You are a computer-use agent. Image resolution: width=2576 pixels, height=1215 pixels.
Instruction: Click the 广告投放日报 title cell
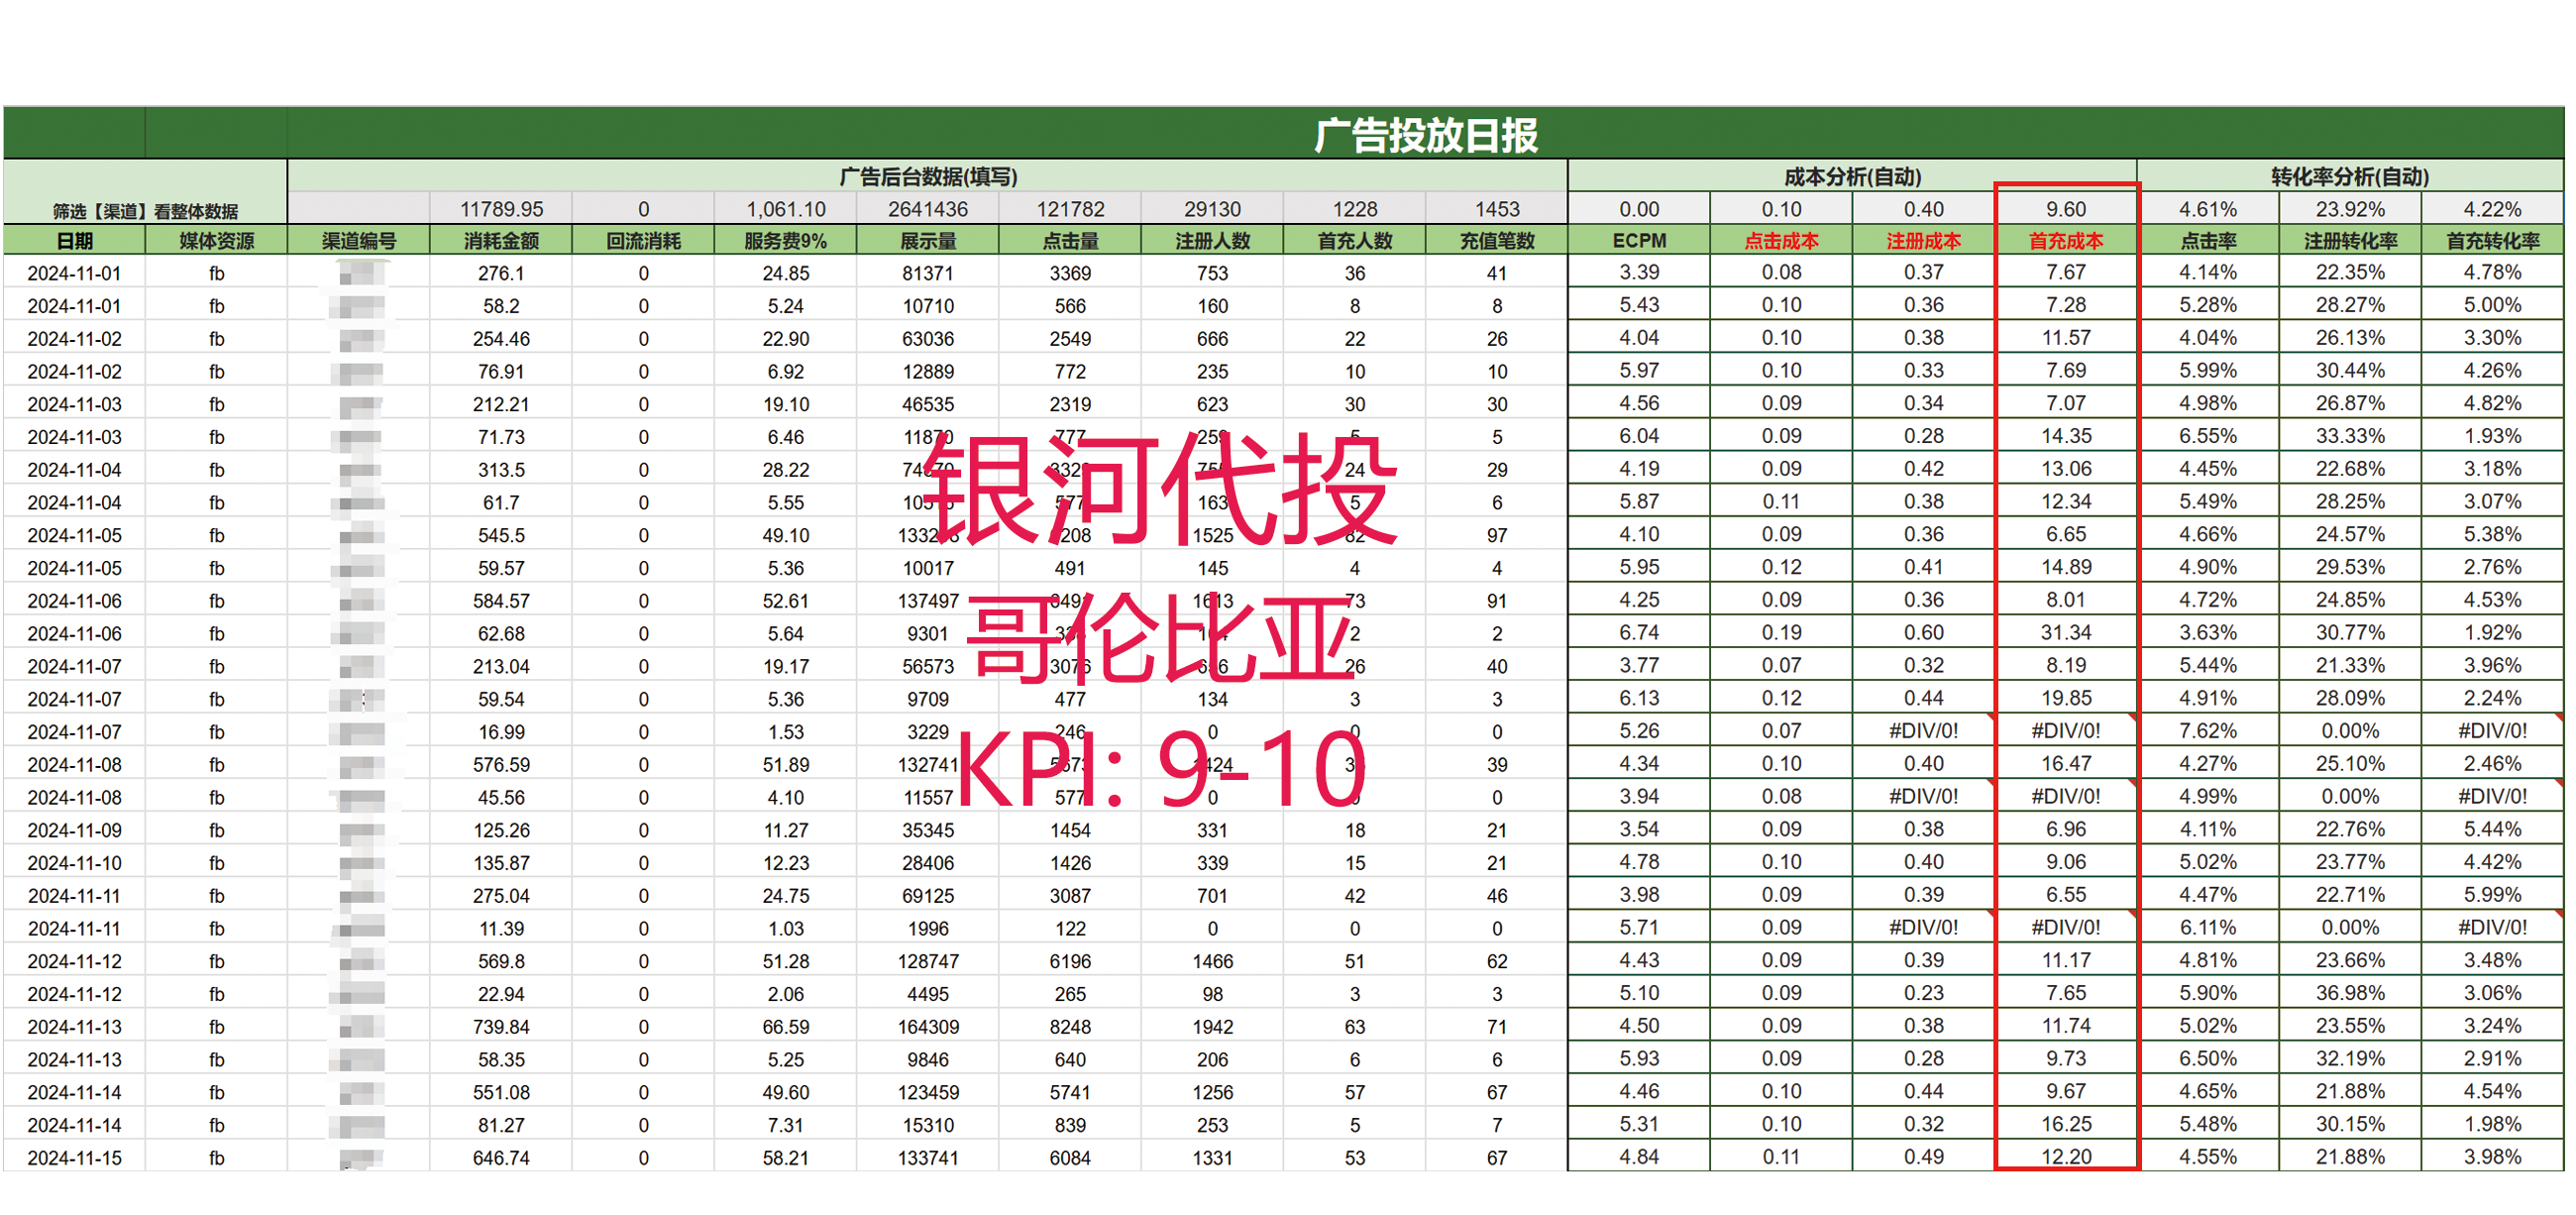[1425, 134]
